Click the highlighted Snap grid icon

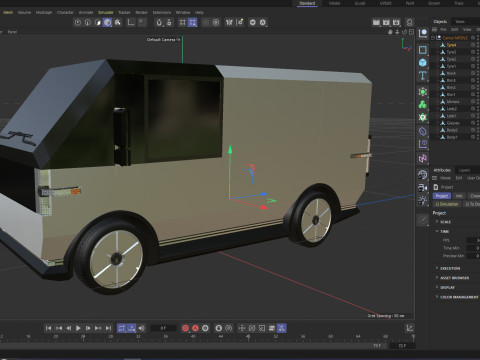coord(193,22)
